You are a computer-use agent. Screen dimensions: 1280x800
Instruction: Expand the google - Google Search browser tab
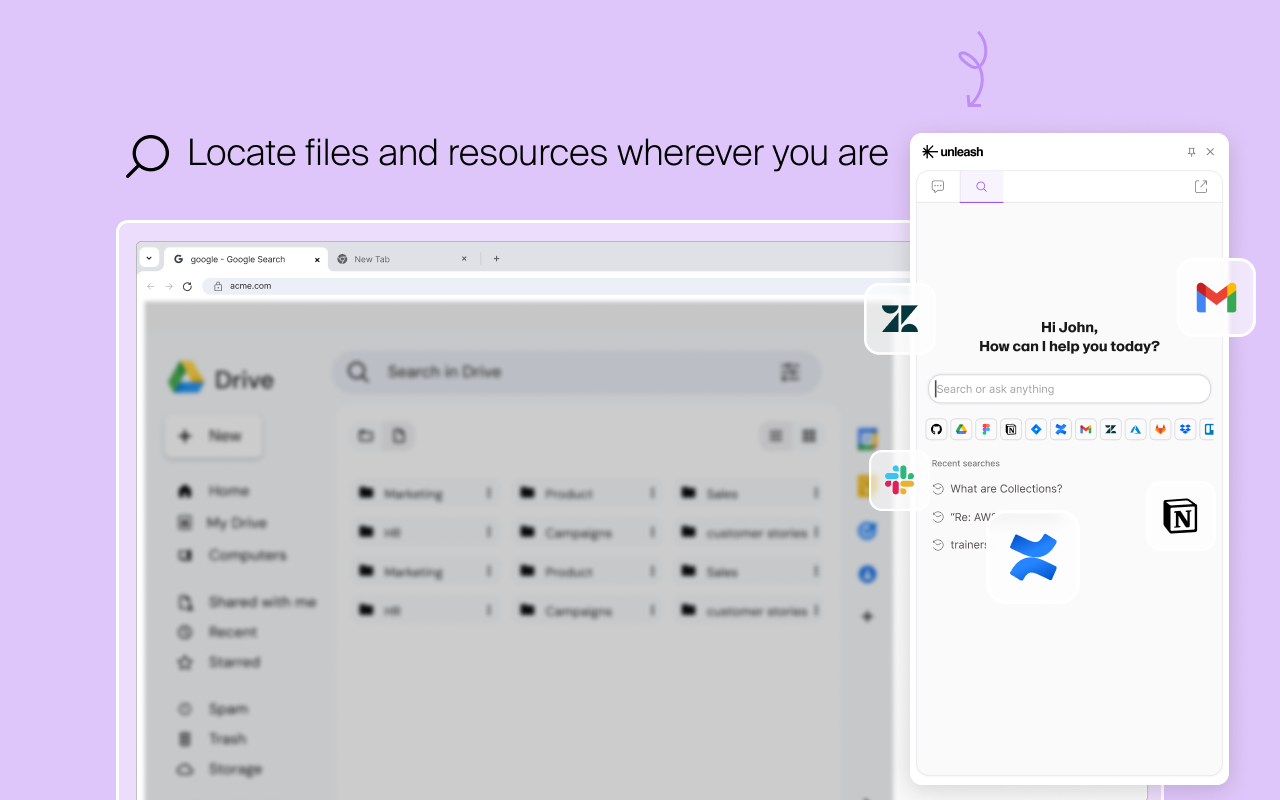pos(240,258)
